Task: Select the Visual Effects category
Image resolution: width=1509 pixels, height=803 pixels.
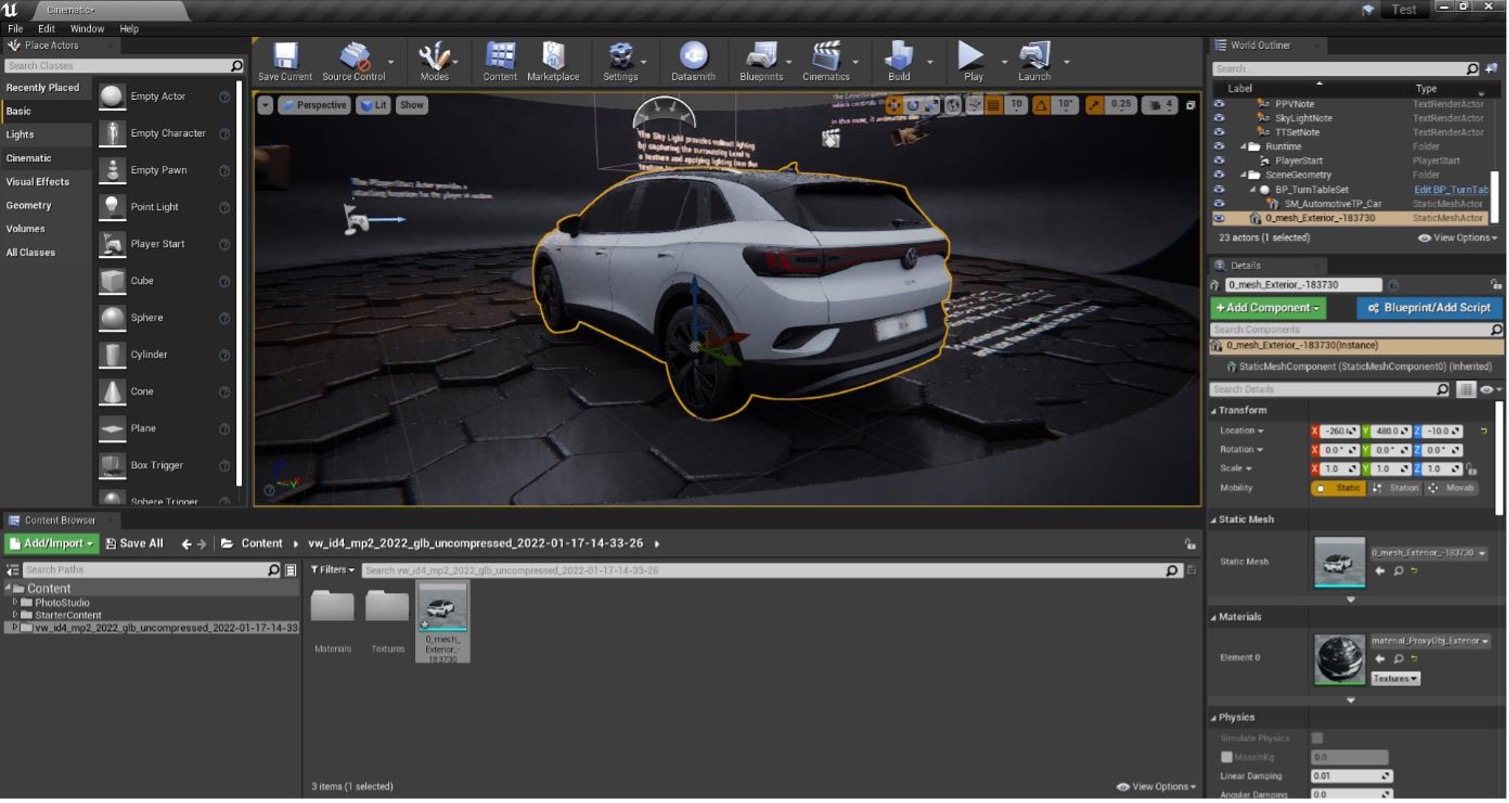Action: click(45, 182)
